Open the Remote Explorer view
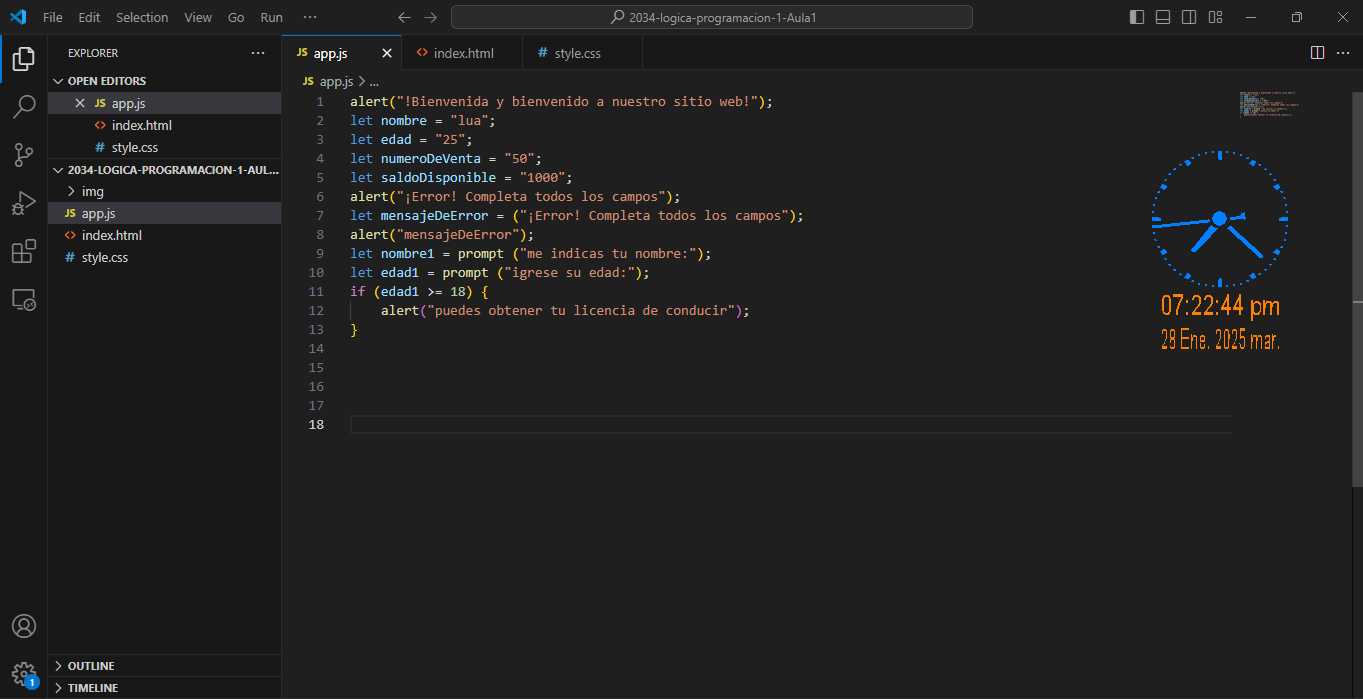Viewport: 1363px width, 699px height. pos(23,299)
